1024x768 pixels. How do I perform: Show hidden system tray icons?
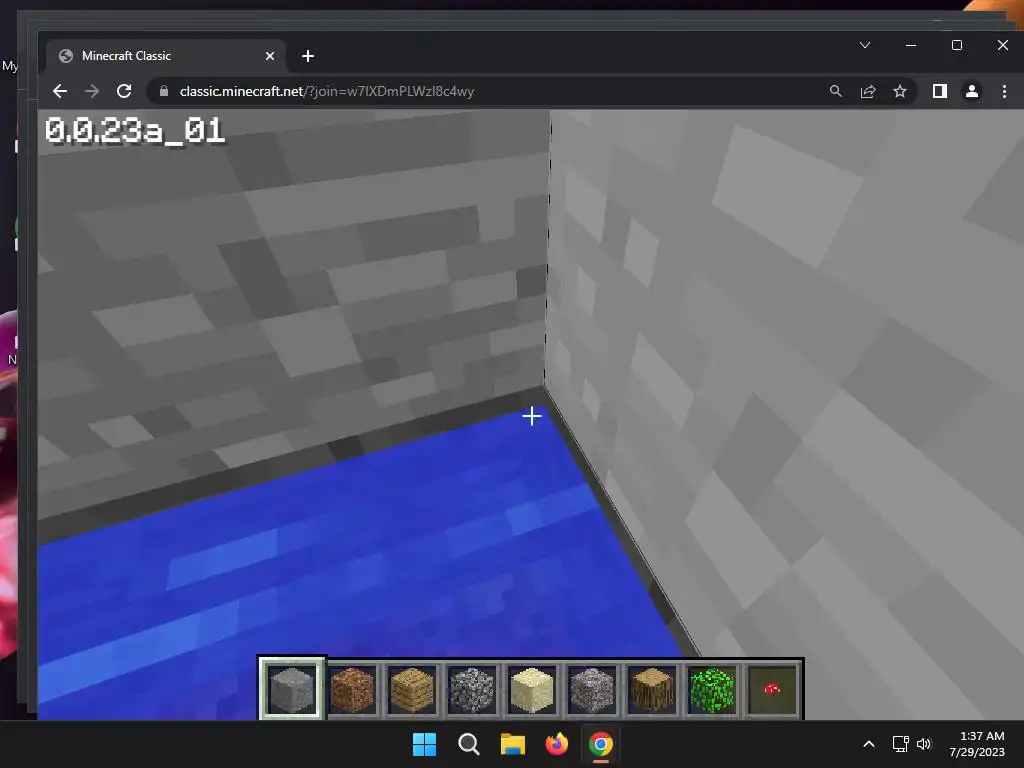tap(869, 744)
